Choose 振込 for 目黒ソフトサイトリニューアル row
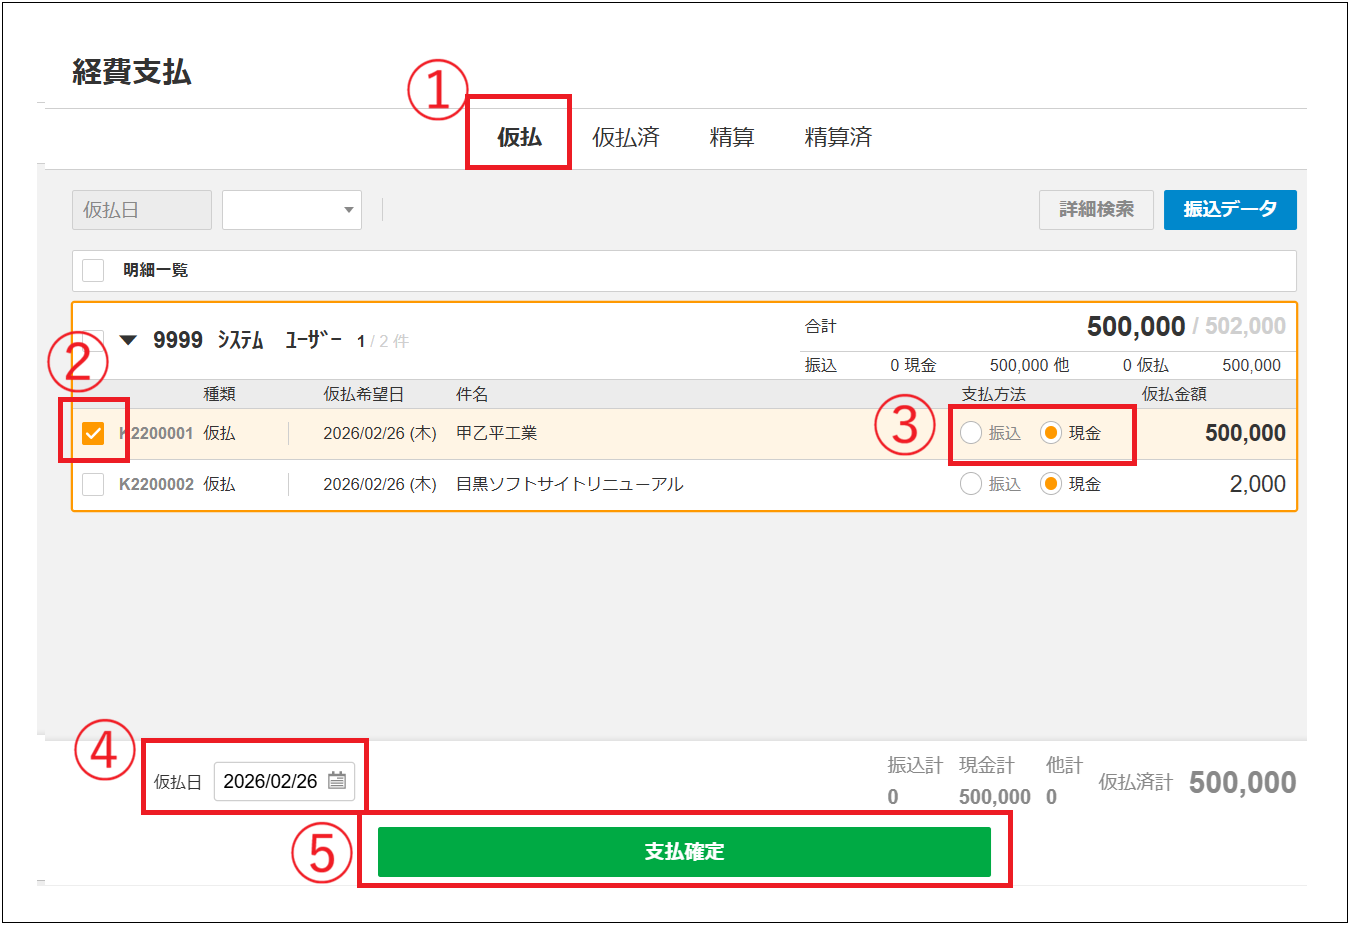 coord(971,484)
